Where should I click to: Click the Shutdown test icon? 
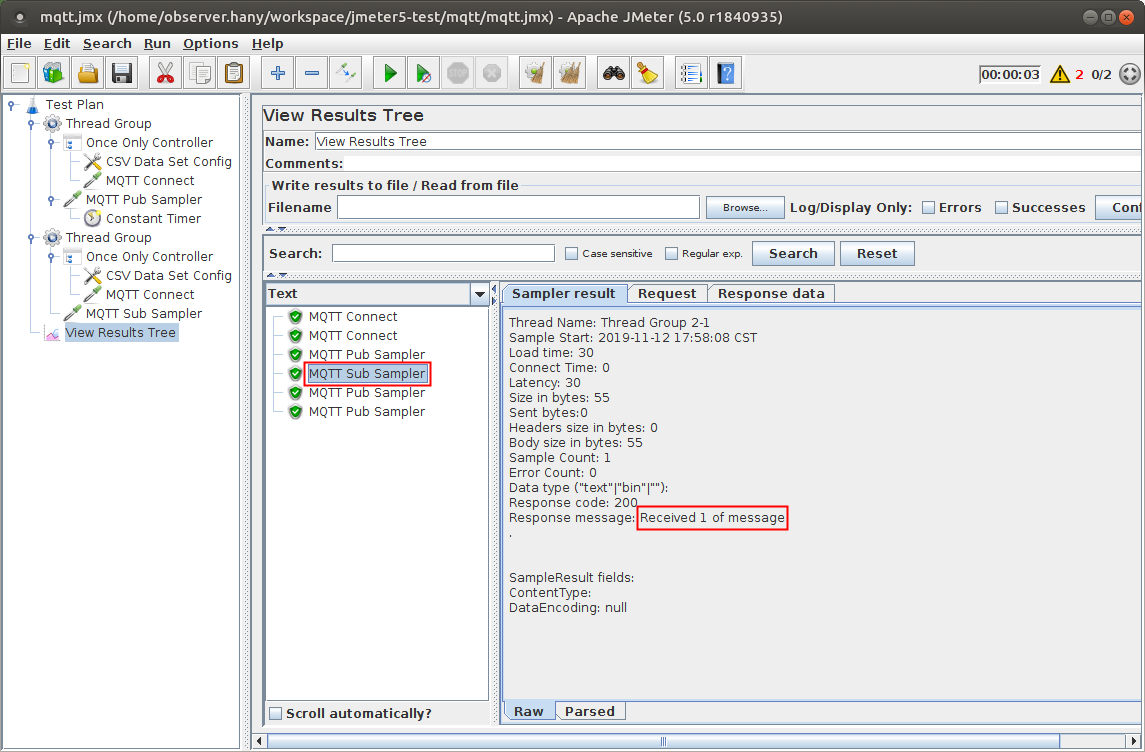coord(491,73)
